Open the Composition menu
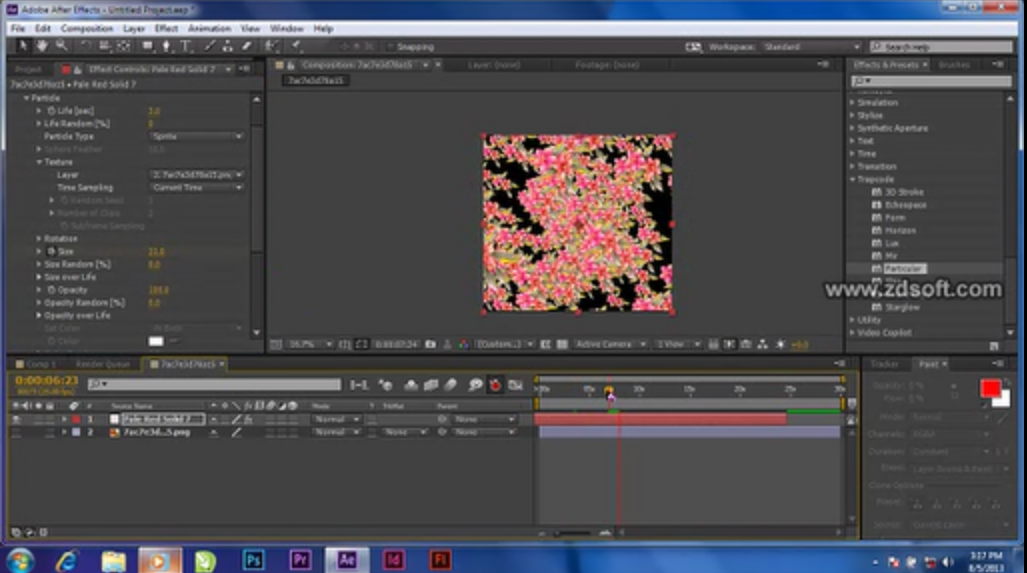Screen dimensions: 1027x573 [86, 28]
